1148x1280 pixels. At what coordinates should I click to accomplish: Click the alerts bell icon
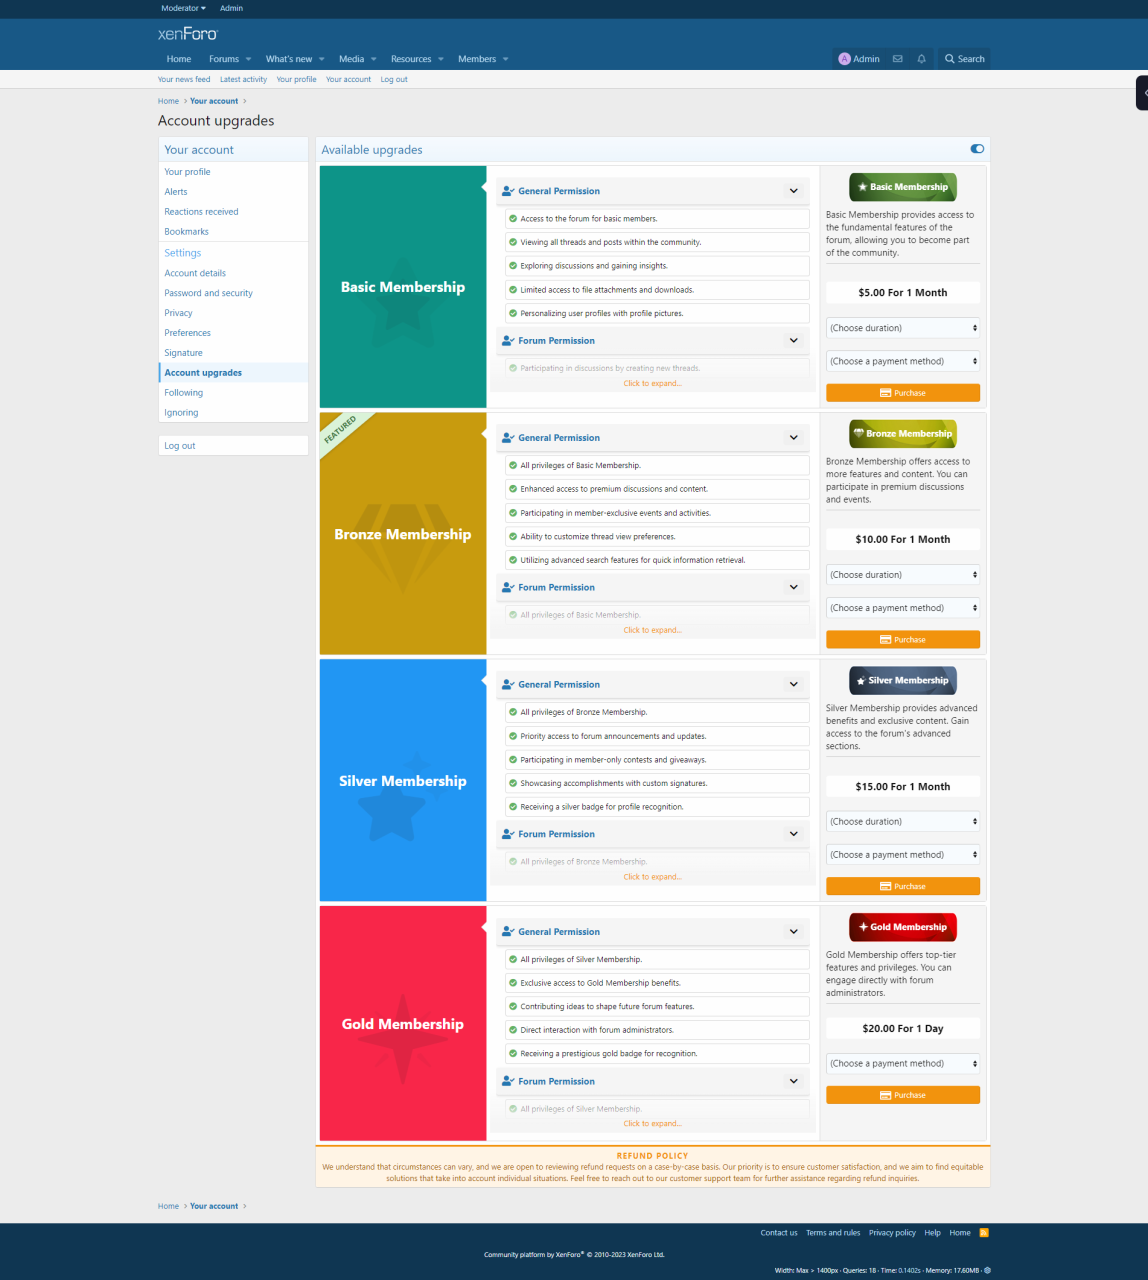921,59
